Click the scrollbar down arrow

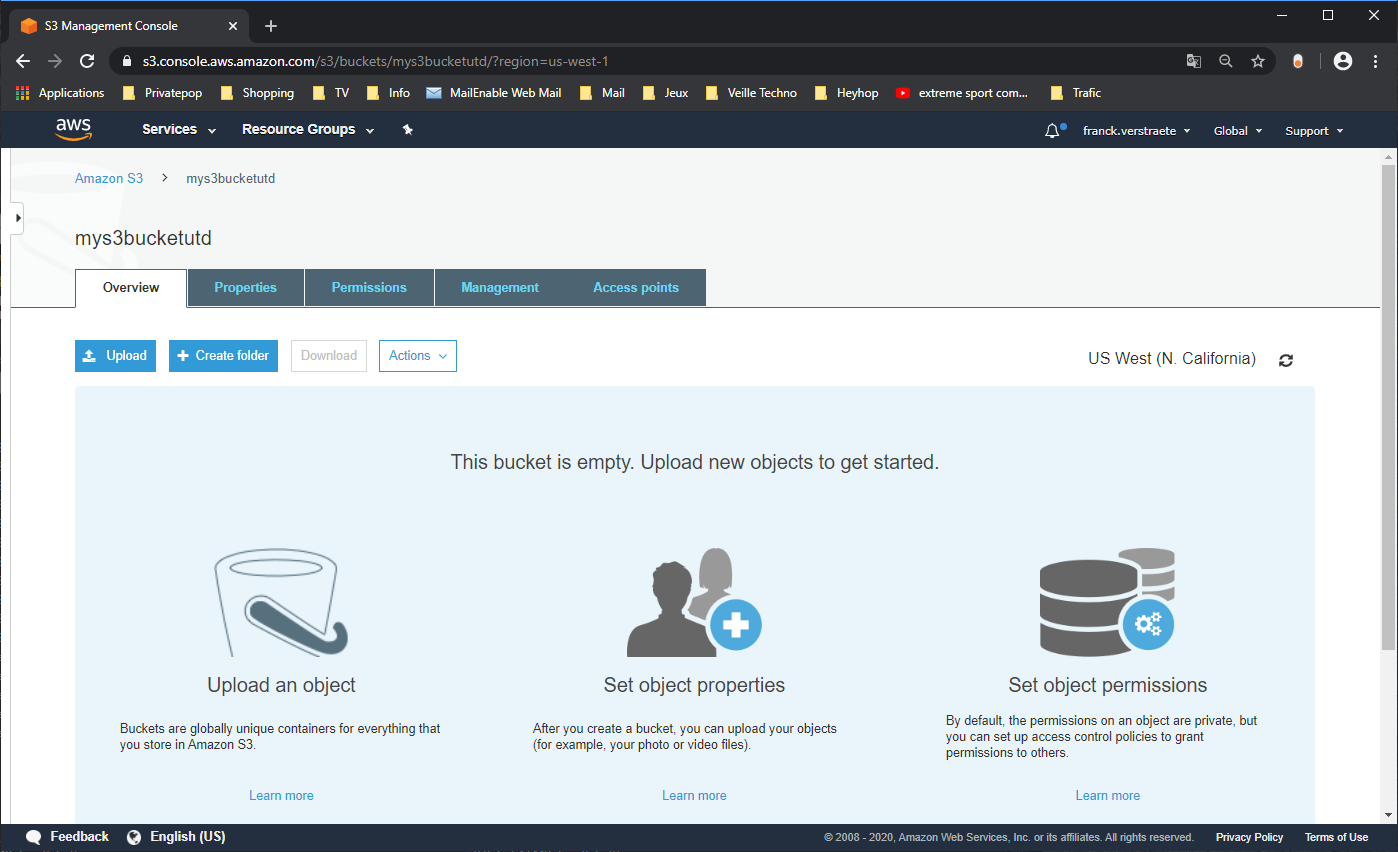point(1389,816)
